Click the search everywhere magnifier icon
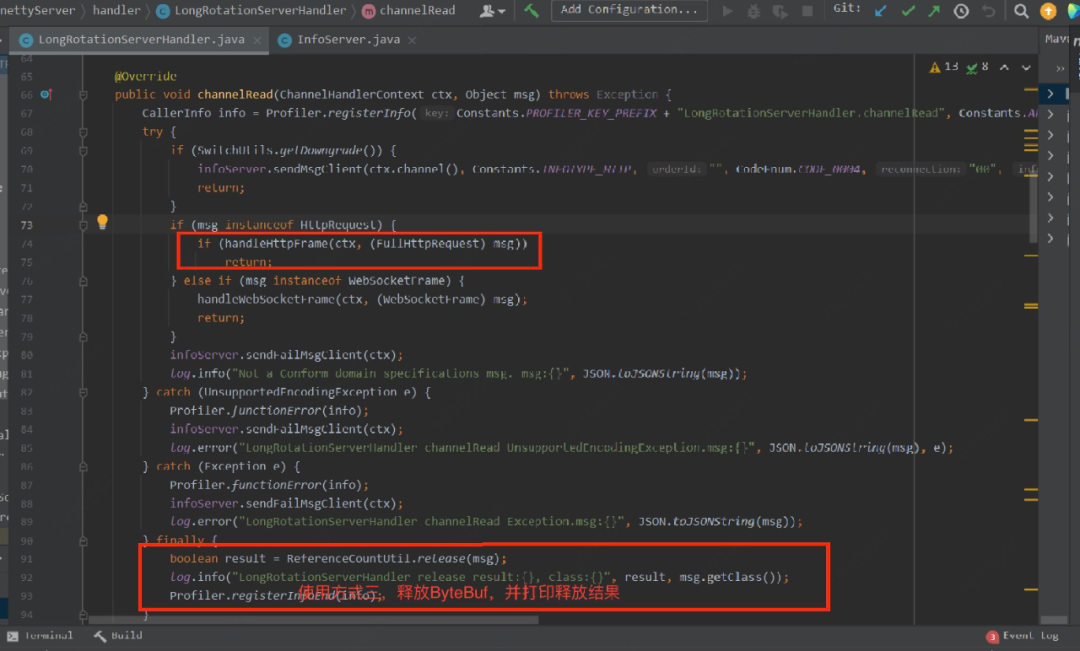 [x=1021, y=11]
